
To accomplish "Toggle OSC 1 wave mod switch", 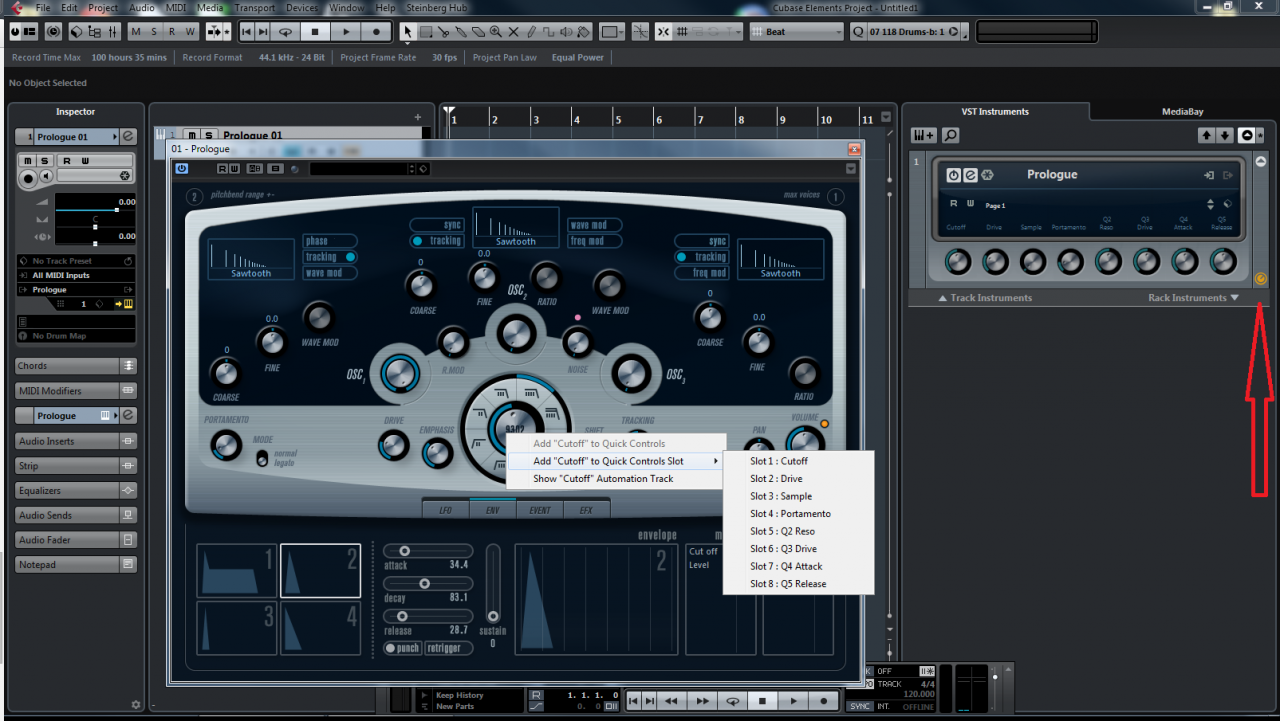I will (330, 273).
